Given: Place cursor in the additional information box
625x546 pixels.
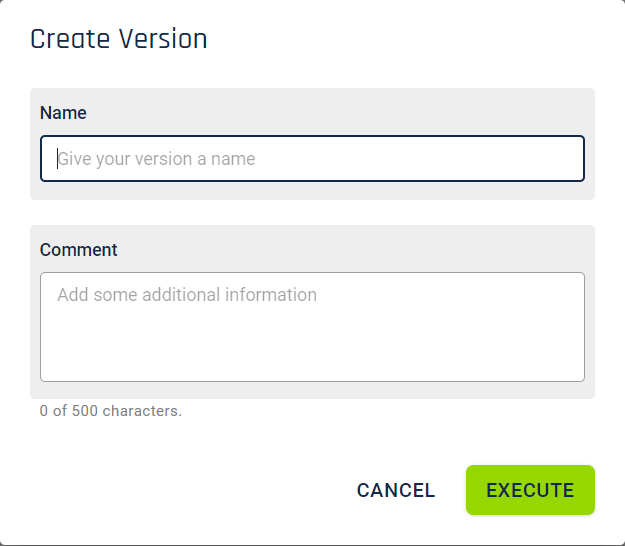Looking at the screenshot, I should coord(312,327).
